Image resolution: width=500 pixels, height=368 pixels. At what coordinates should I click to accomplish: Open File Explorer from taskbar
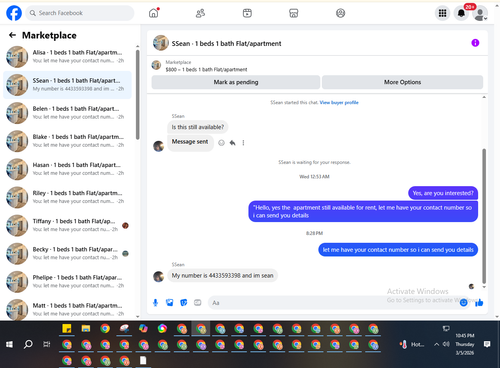(86, 329)
